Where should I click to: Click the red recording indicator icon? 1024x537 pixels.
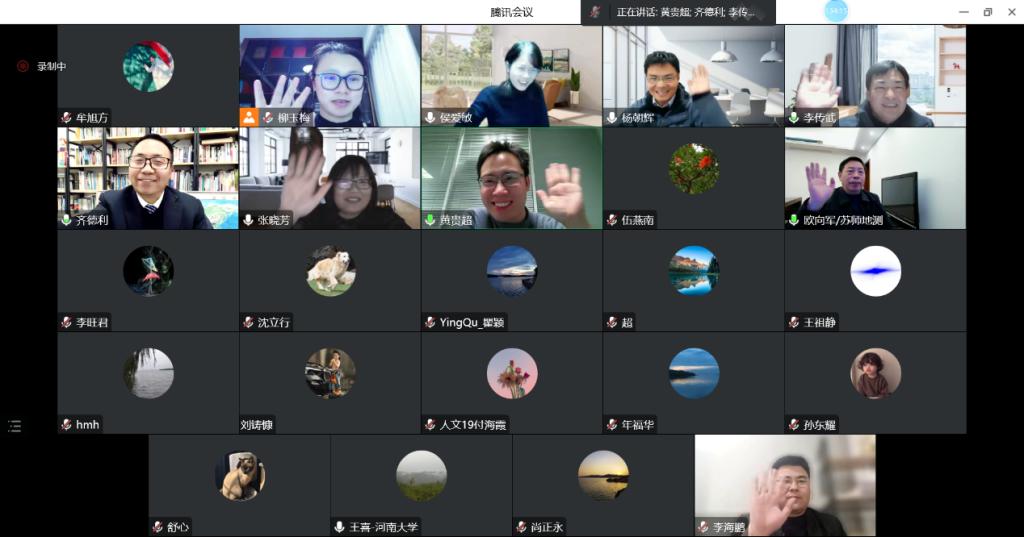click(x=23, y=66)
